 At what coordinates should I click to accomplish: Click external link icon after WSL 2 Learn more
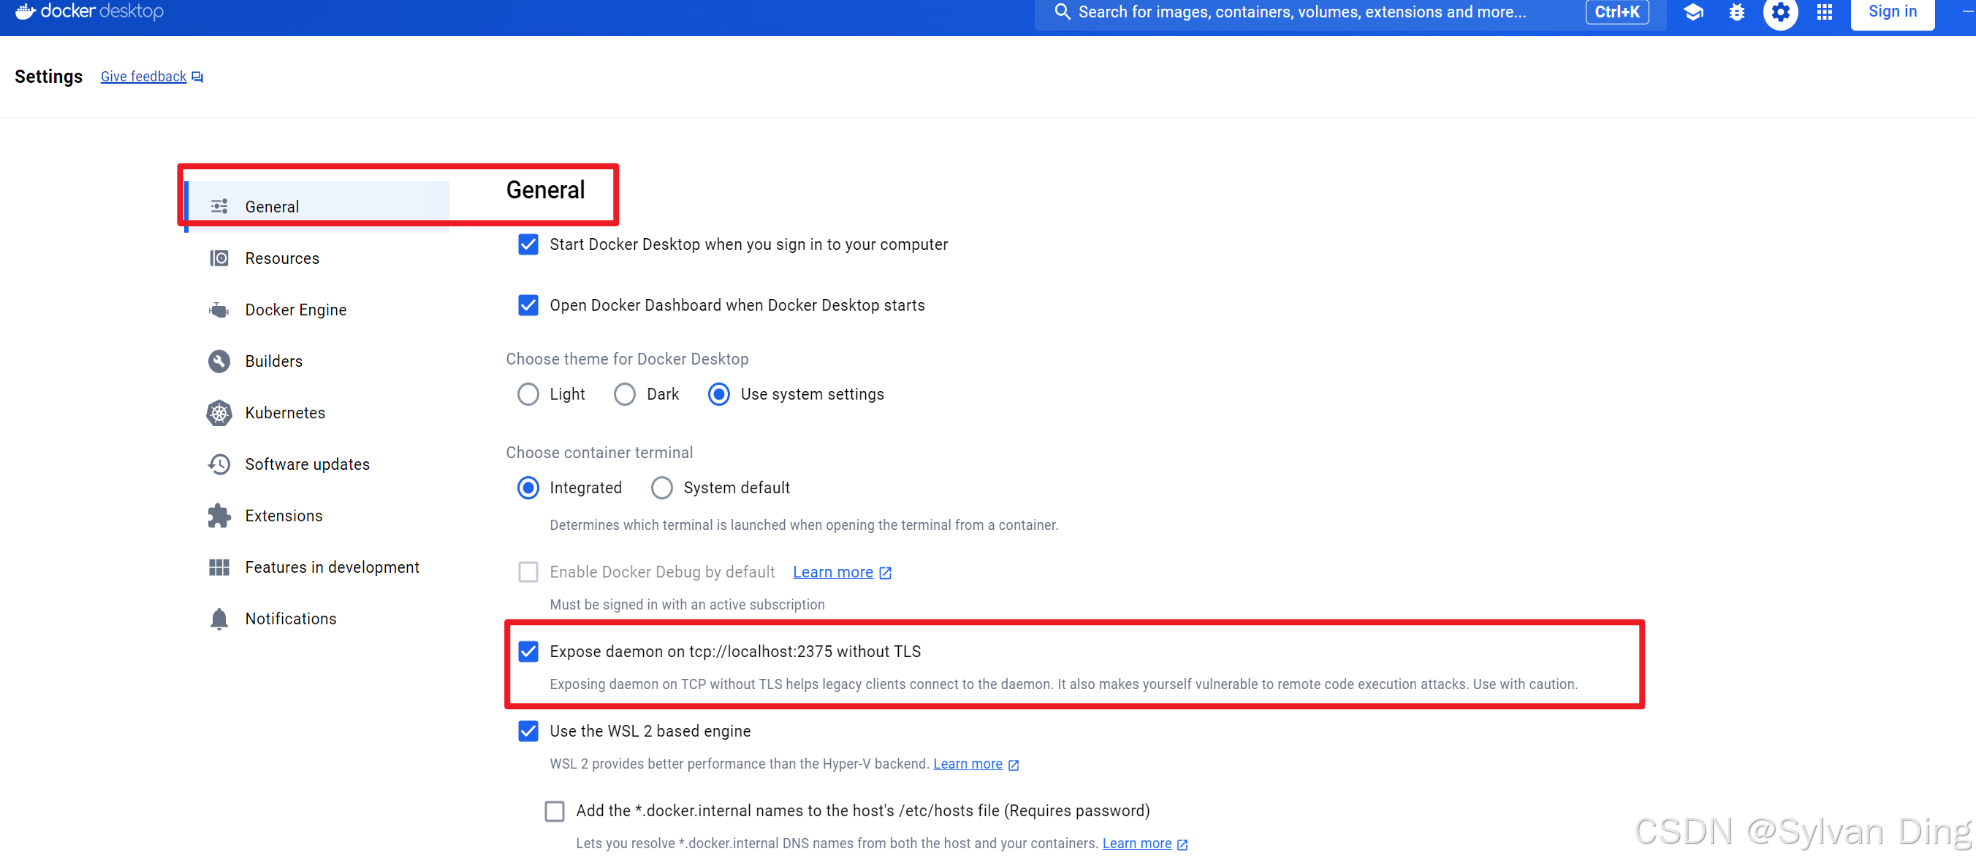1013,765
